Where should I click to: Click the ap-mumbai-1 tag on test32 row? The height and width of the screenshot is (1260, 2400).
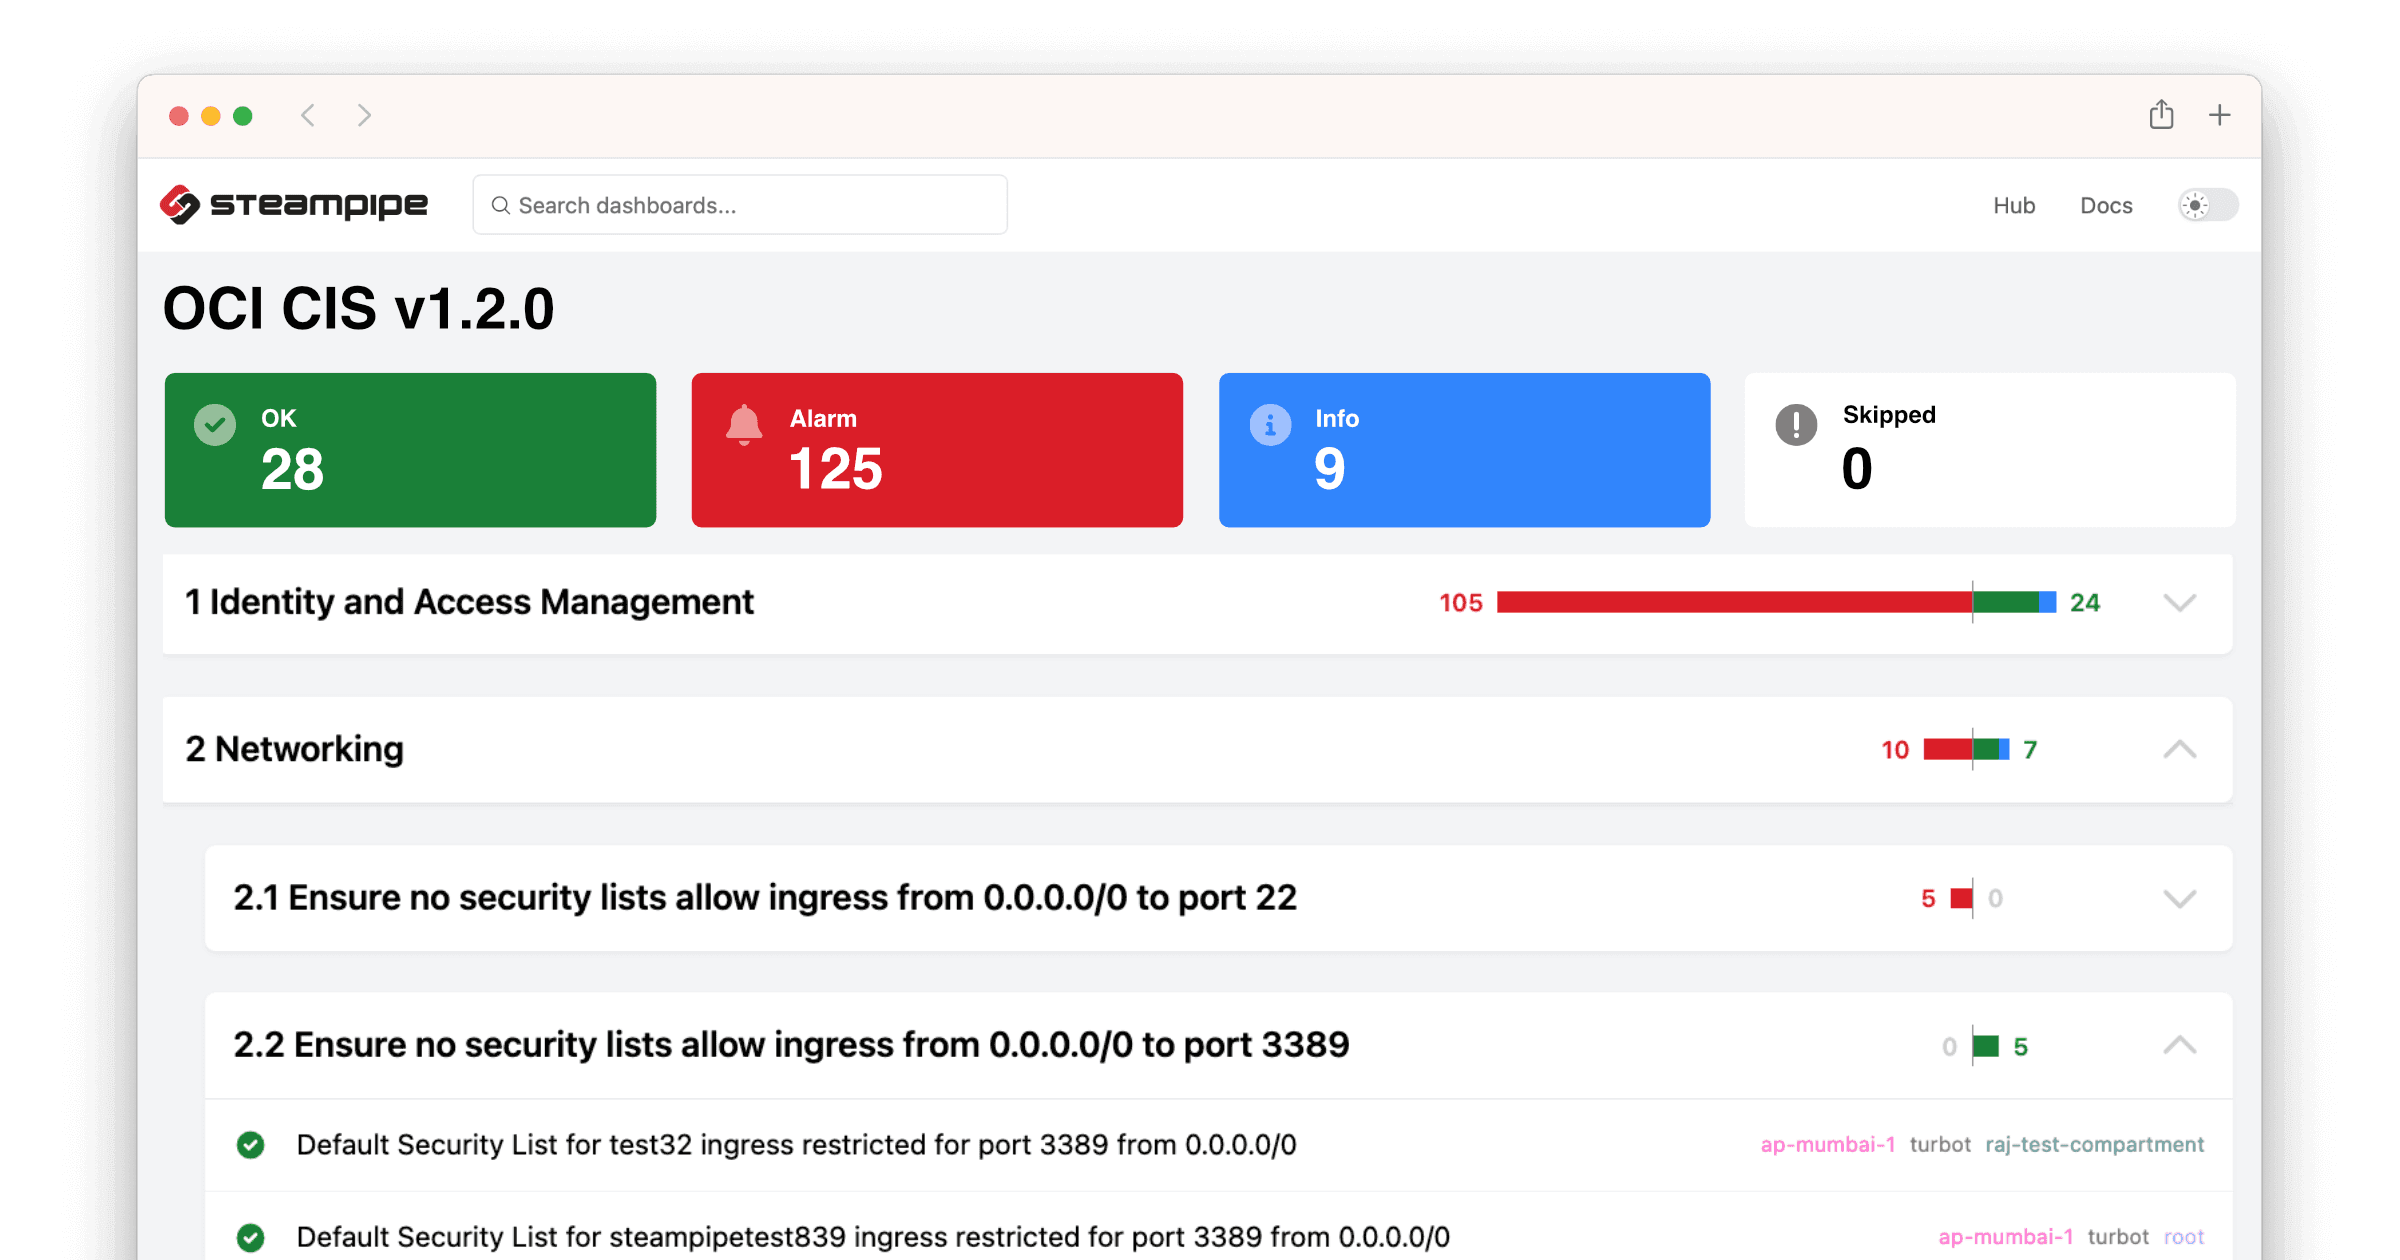tap(1828, 1145)
